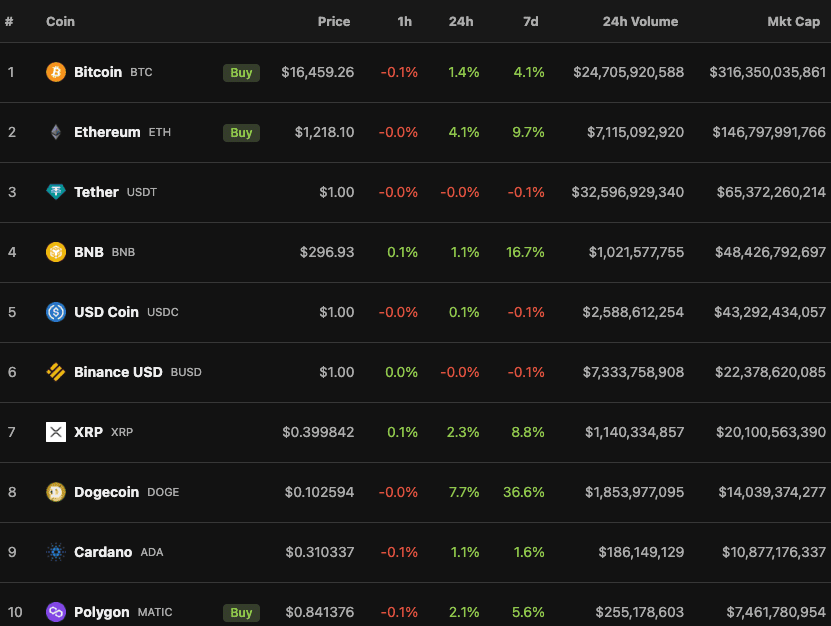The width and height of the screenshot is (831, 626).
Task: Sort by 7d change column header
Action: click(531, 22)
